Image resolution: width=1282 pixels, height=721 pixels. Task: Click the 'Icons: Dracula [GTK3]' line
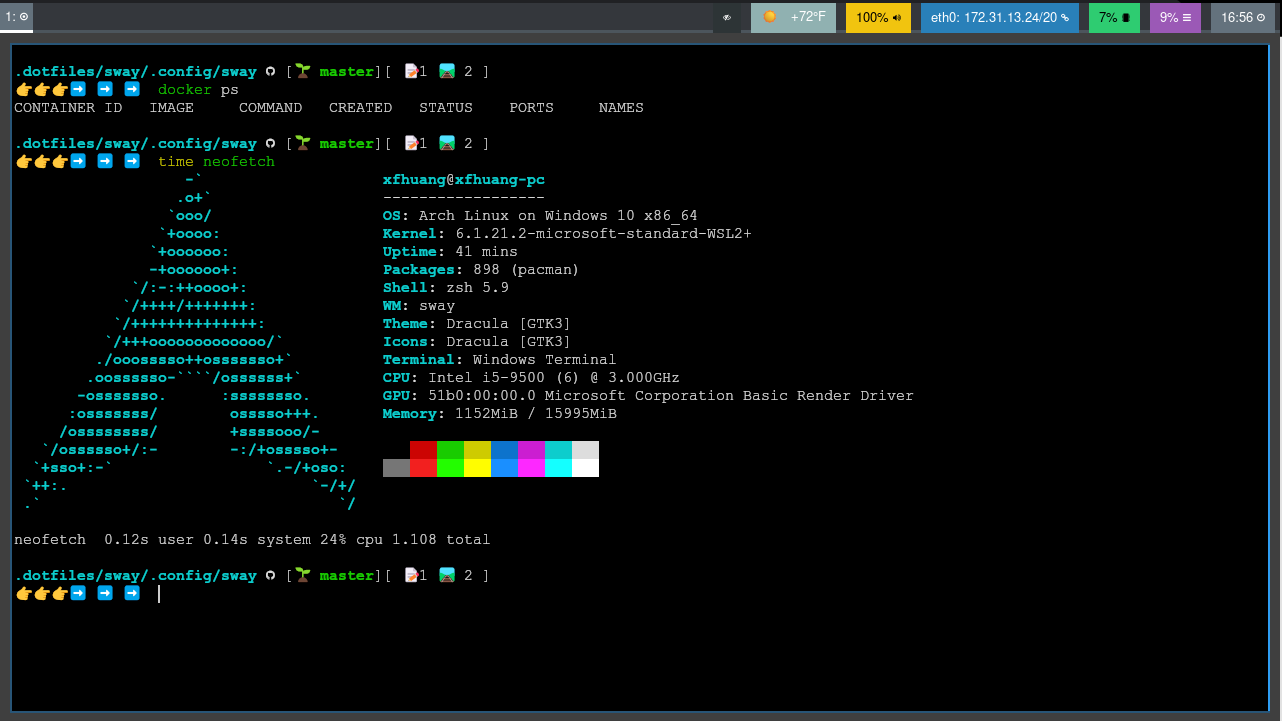pyautogui.click(x=477, y=342)
